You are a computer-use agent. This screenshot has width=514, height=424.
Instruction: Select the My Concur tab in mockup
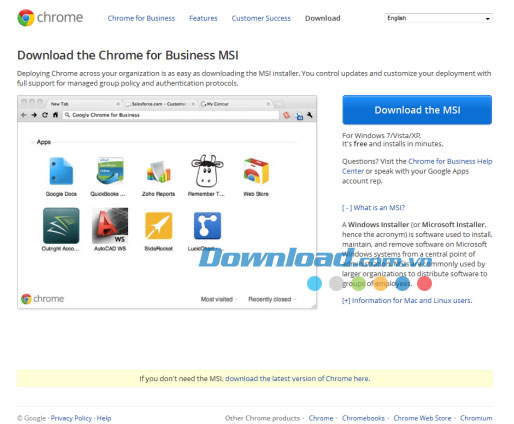[235, 104]
